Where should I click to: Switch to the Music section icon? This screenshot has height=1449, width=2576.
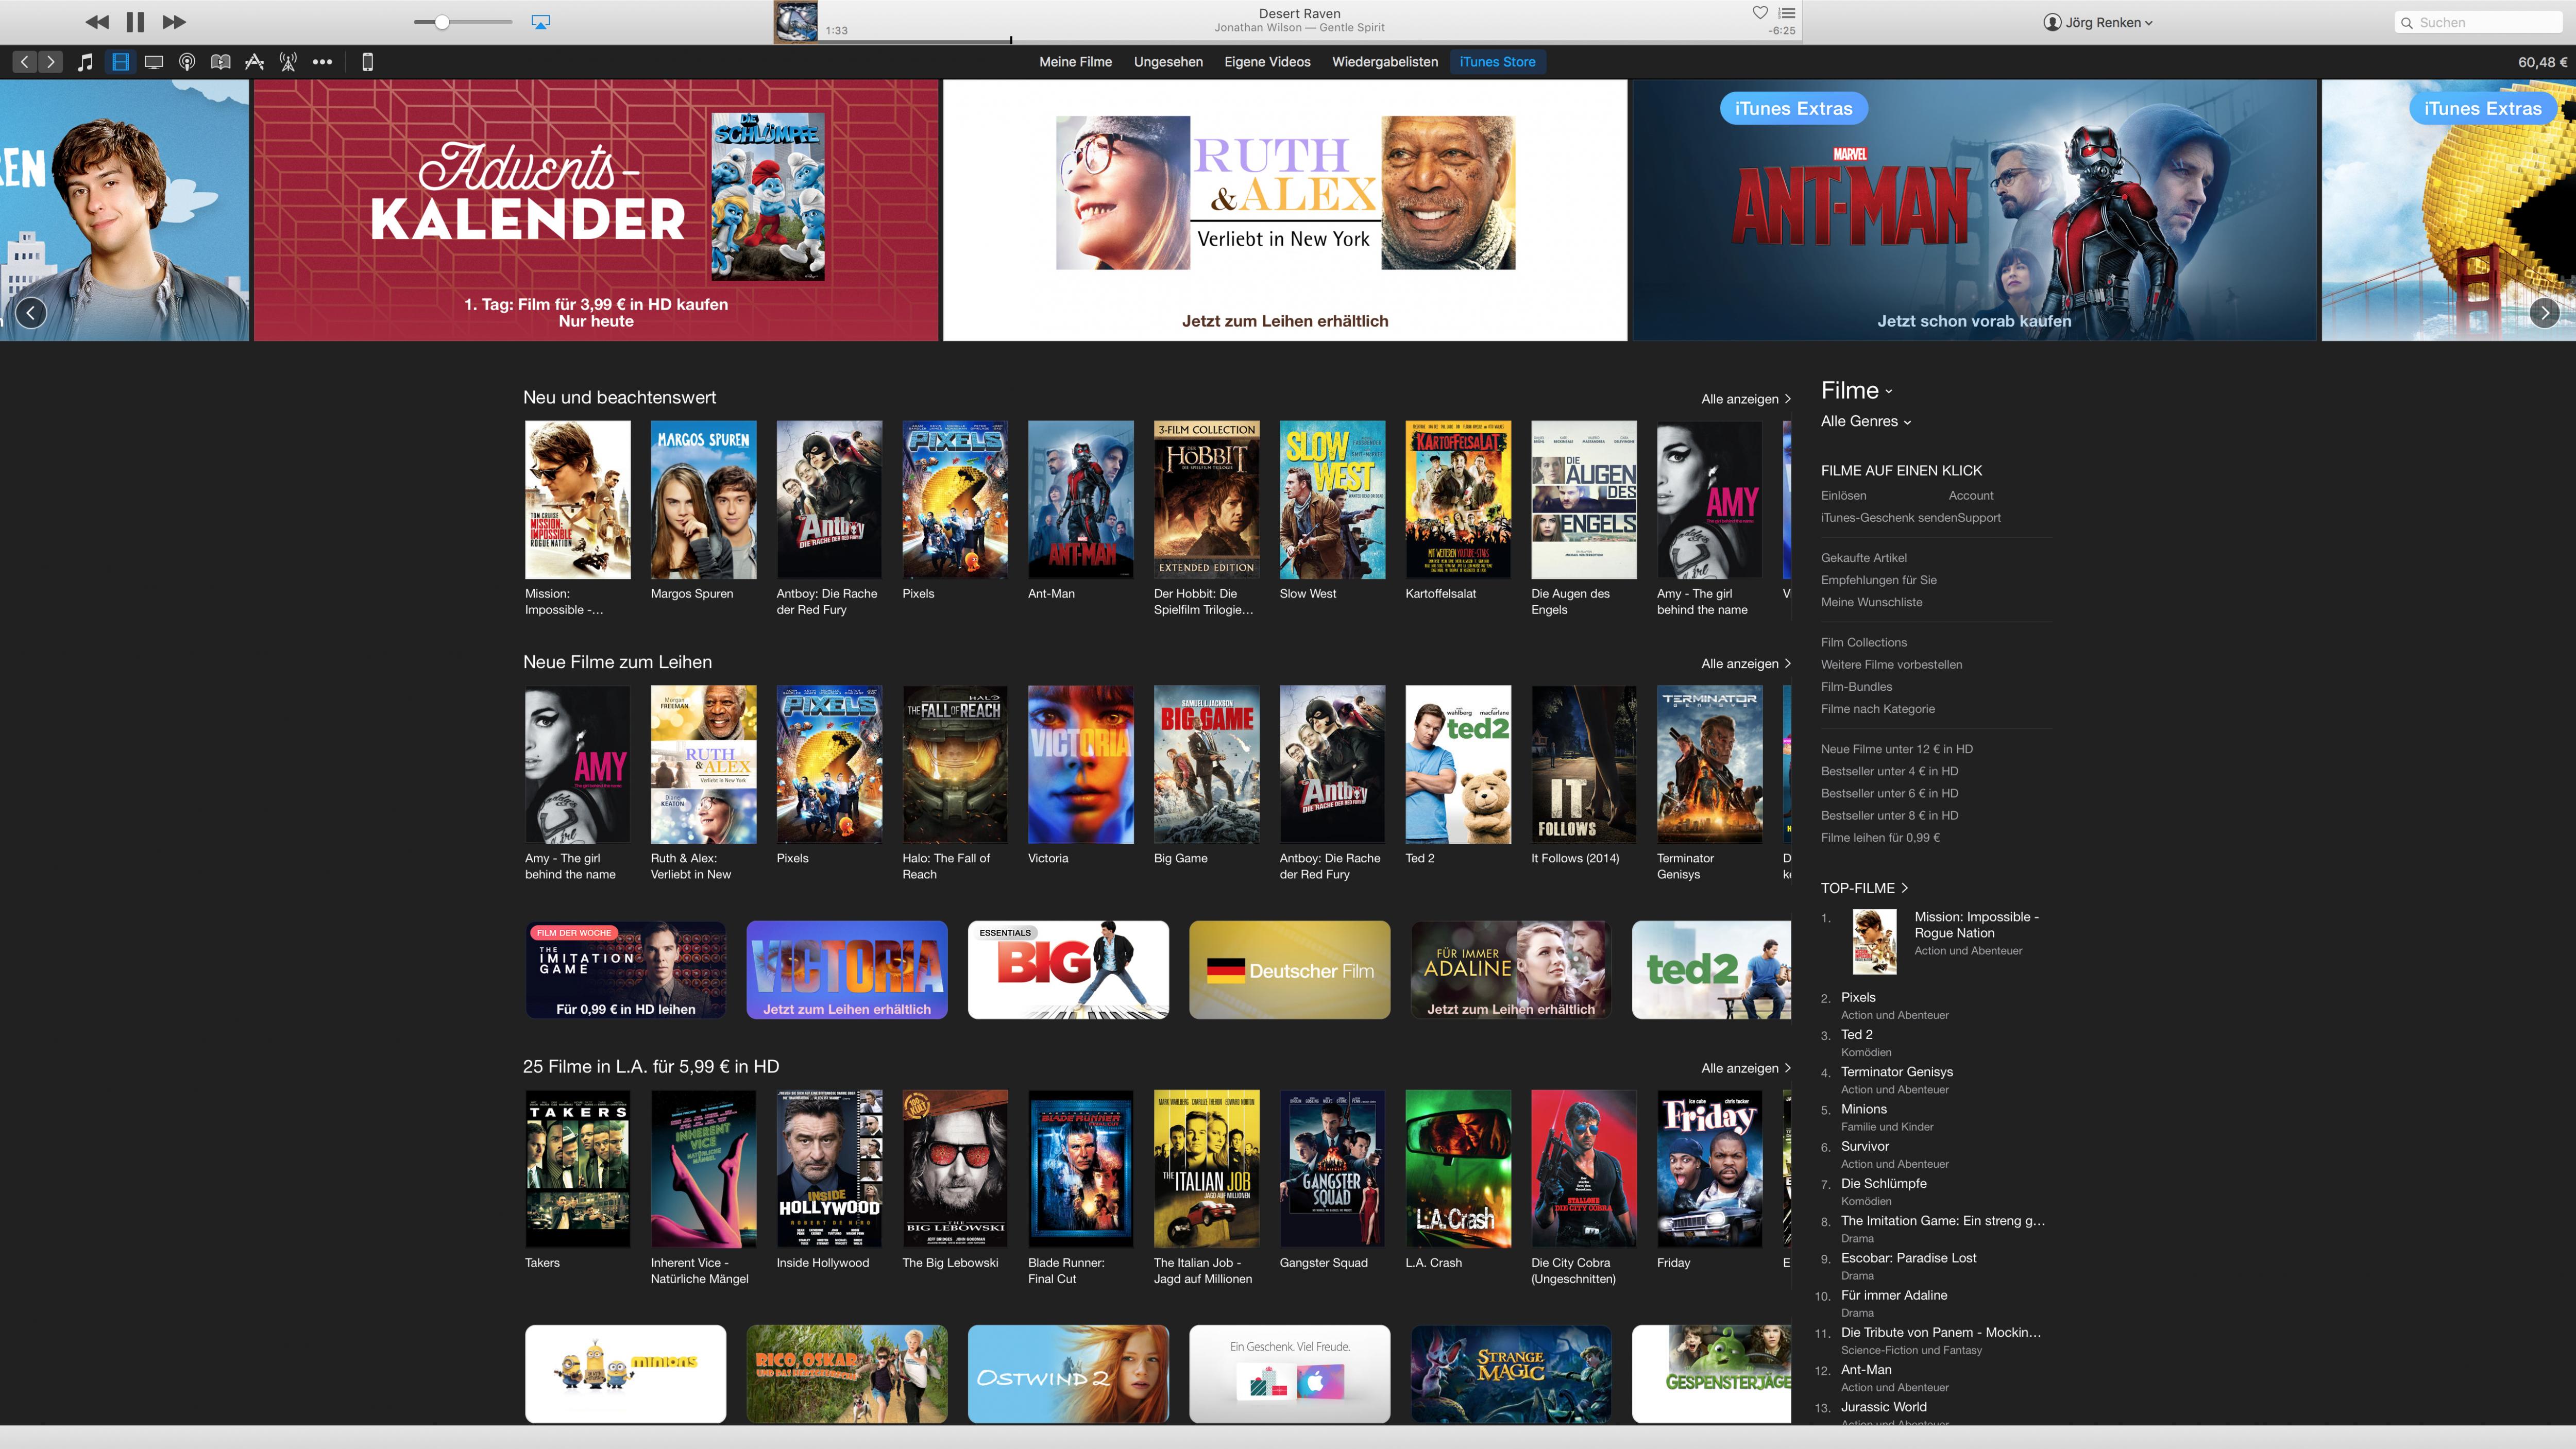coord(85,61)
